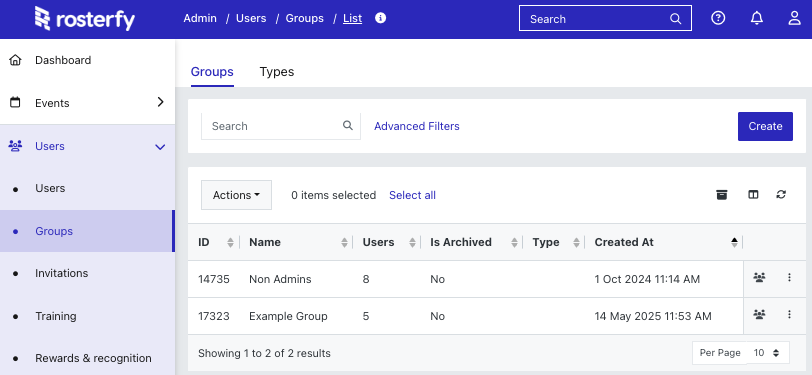Open Advanced Filters link
This screenshot has height=375, width=812.
[416, 126]
